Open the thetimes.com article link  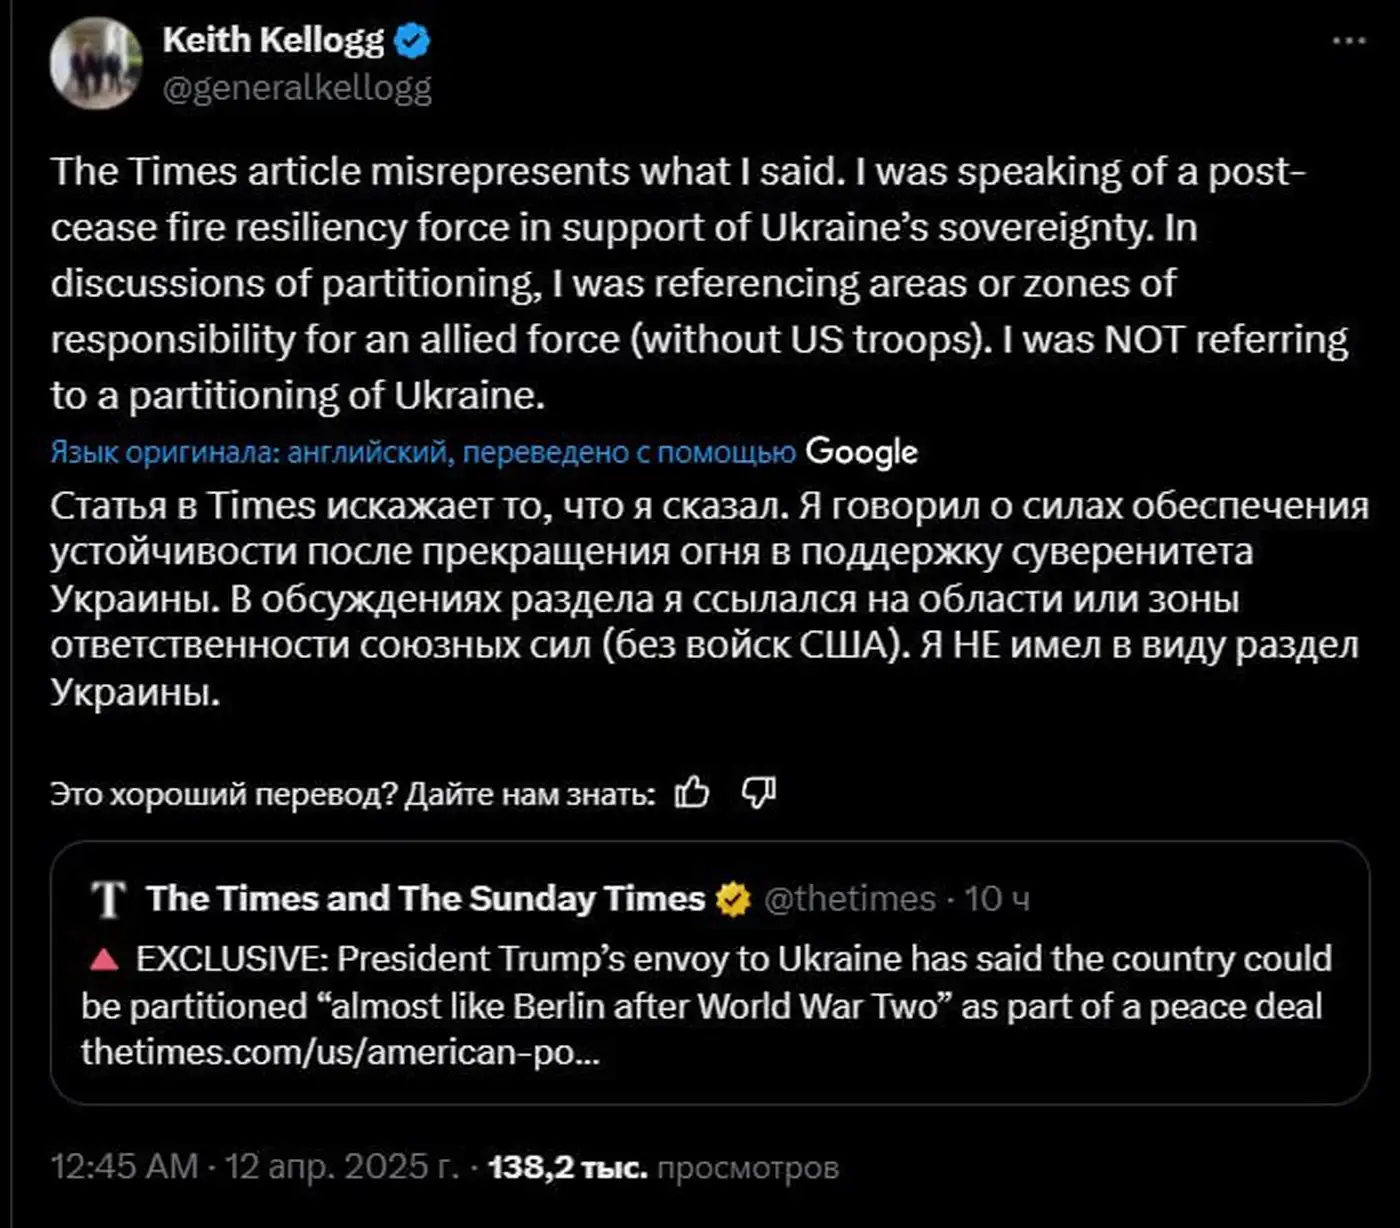click(340, 1052)
